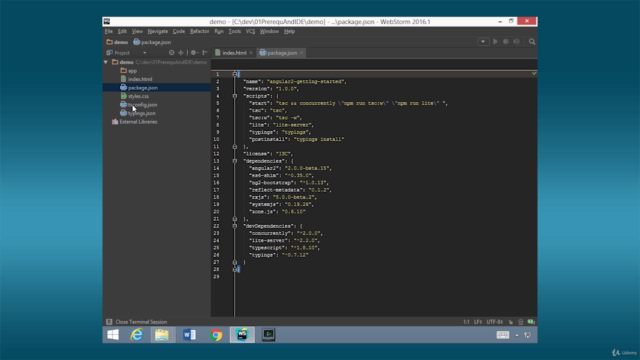Open the File menu
The width and height of the screenshot is (640, 360).
pyautogui.click(x=109, y=31)
